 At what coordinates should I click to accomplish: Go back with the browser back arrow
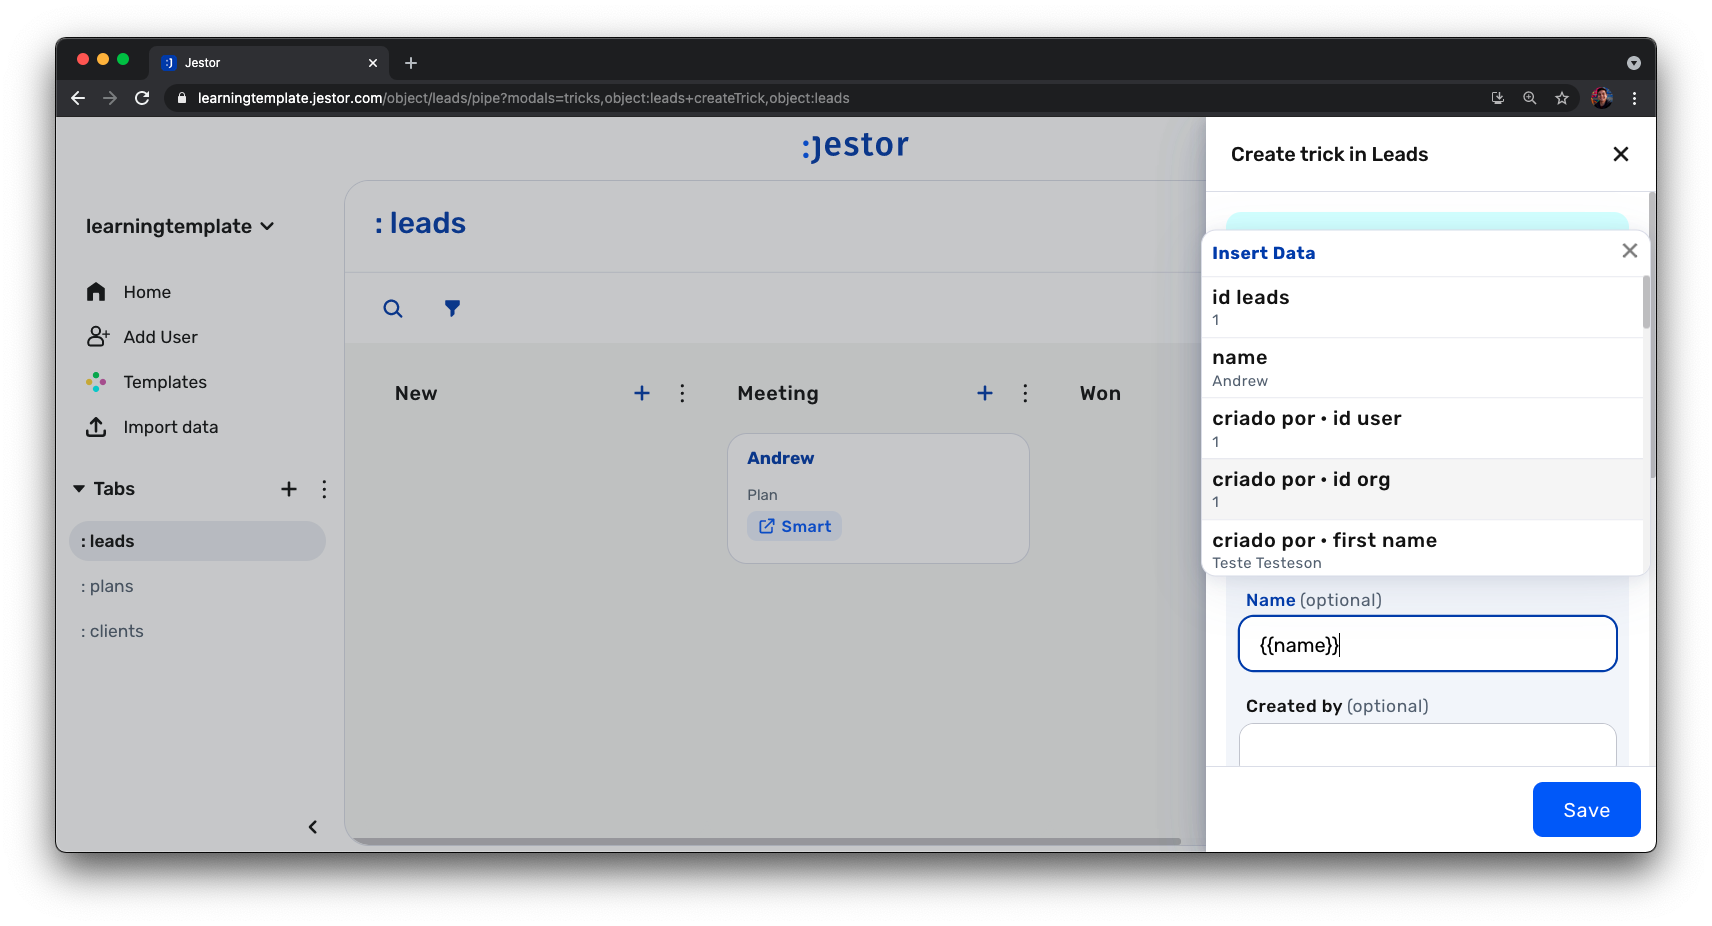78,98
